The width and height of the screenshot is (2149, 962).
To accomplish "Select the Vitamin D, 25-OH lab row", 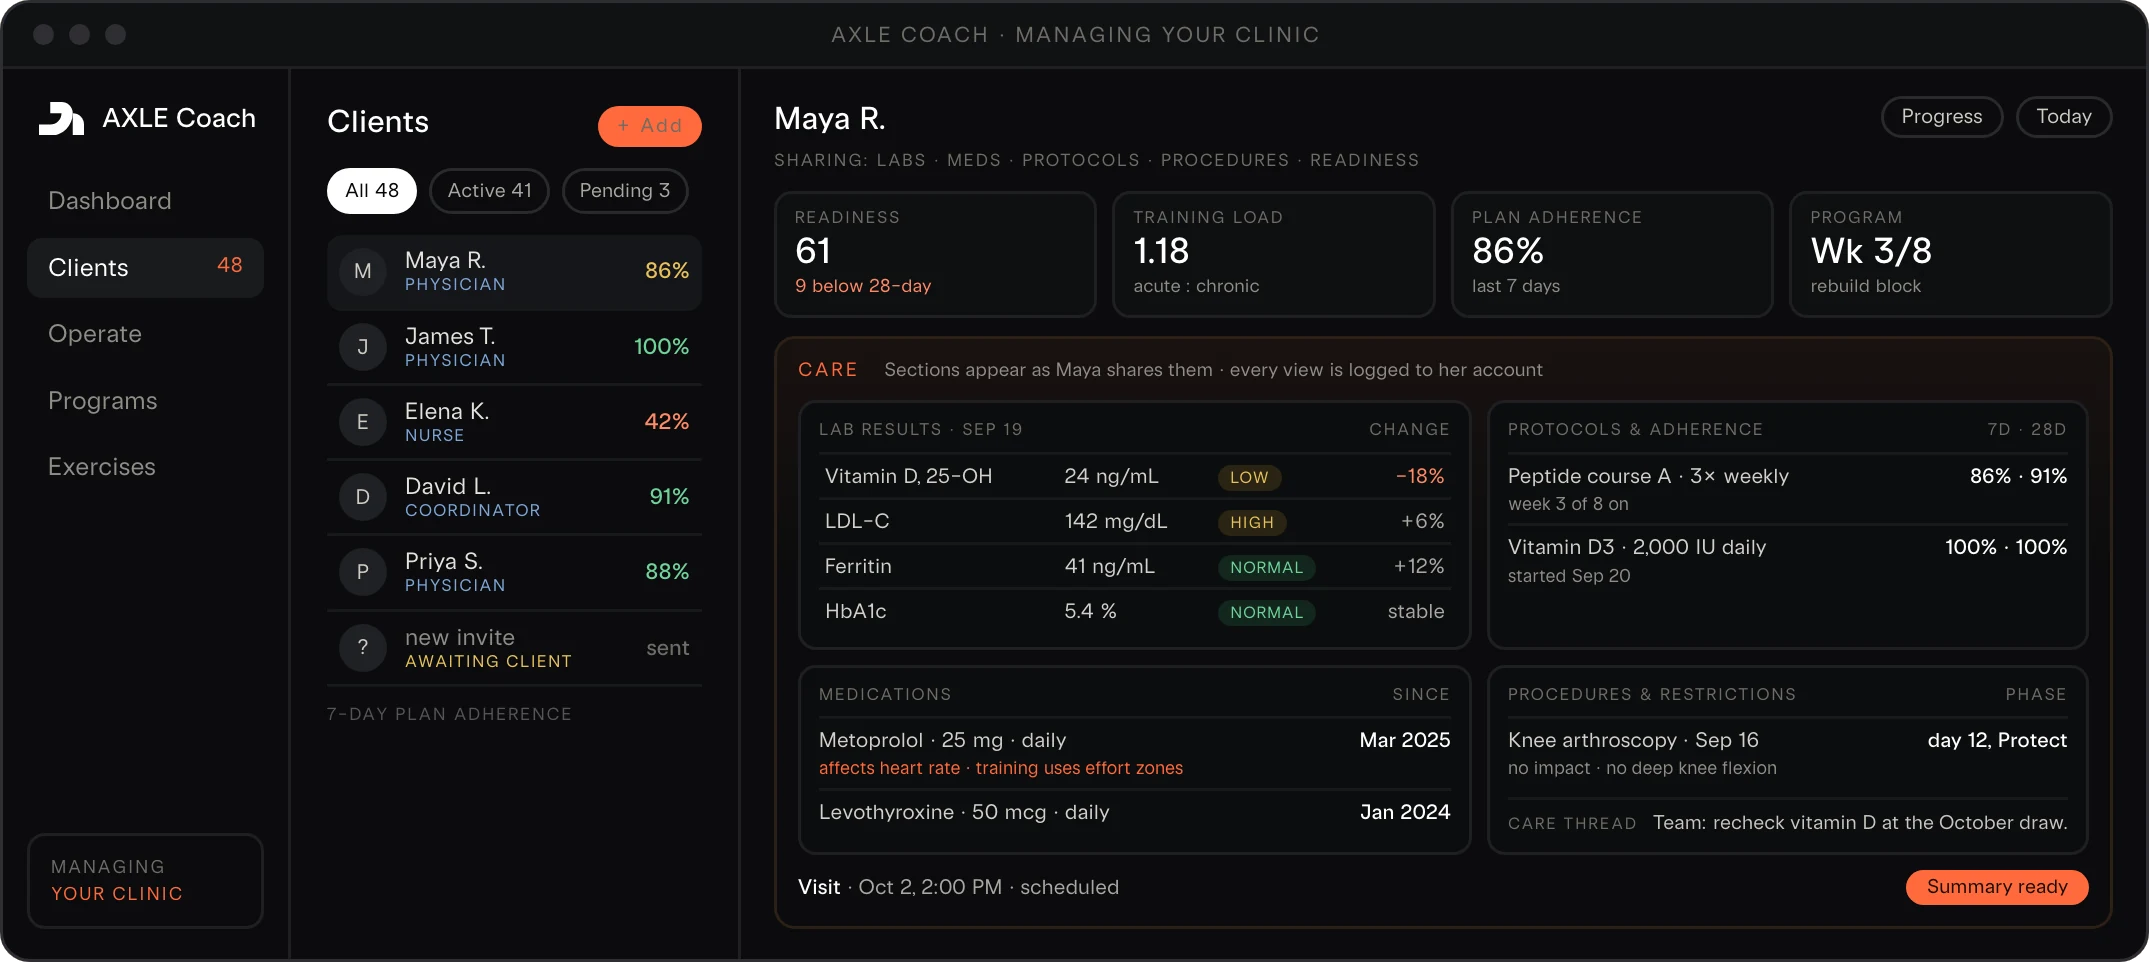I will (x=1134, y=477).
